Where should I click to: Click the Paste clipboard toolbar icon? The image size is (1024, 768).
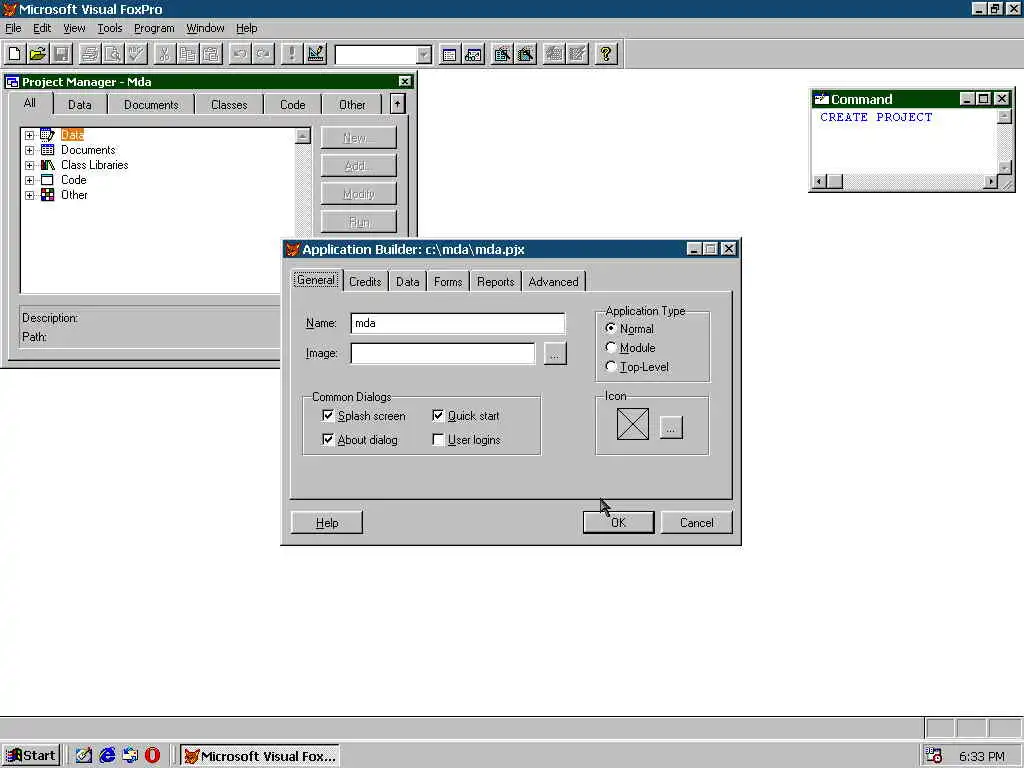pos(212,54)
